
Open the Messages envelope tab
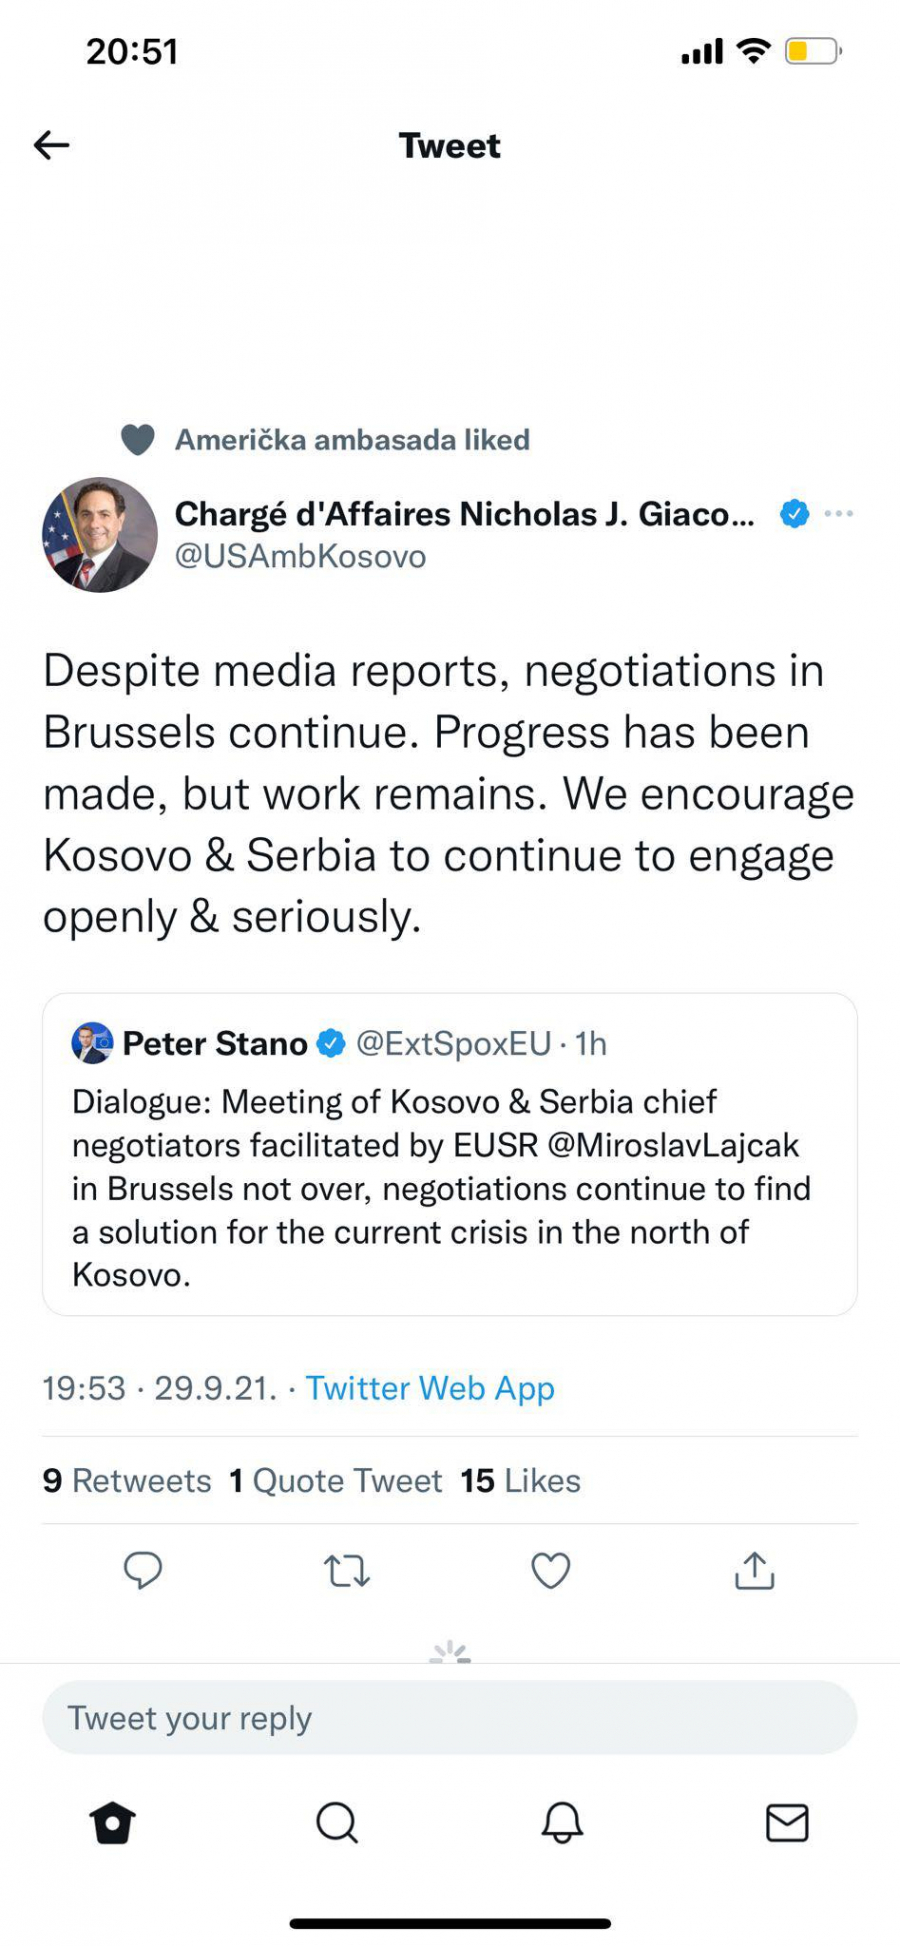[x=787, y=1822]
